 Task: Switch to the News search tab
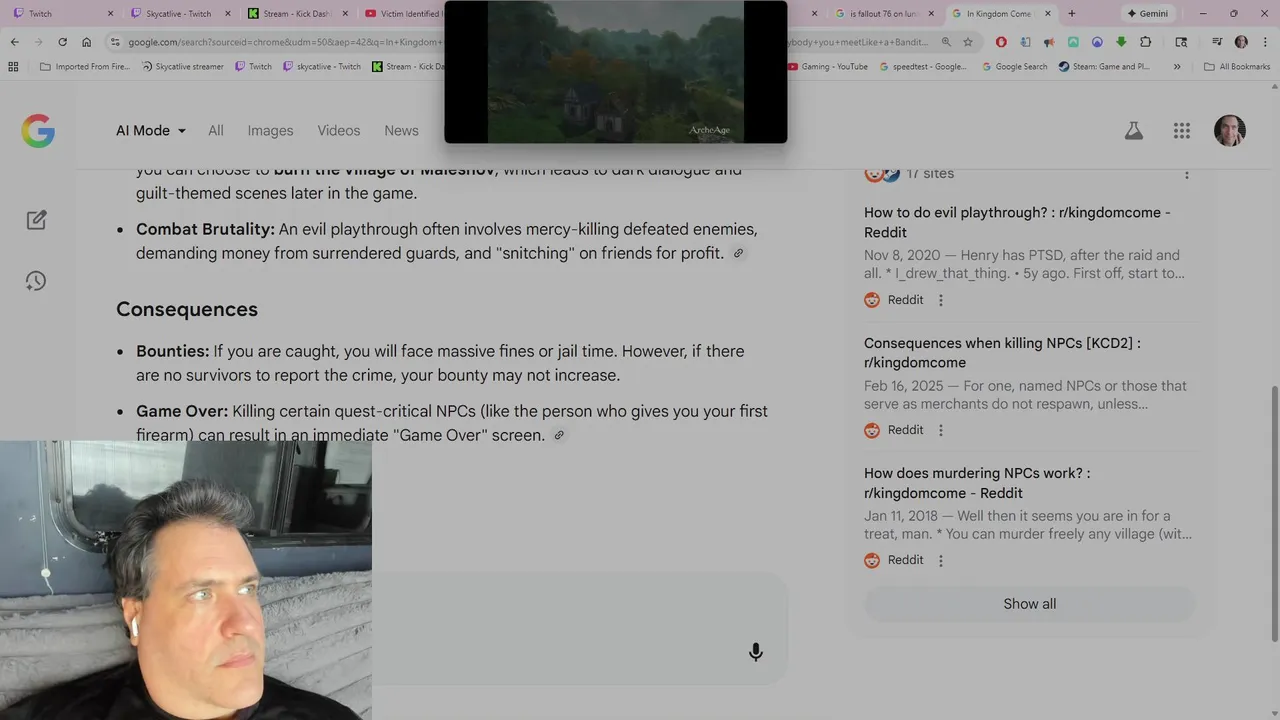point(401,131)
